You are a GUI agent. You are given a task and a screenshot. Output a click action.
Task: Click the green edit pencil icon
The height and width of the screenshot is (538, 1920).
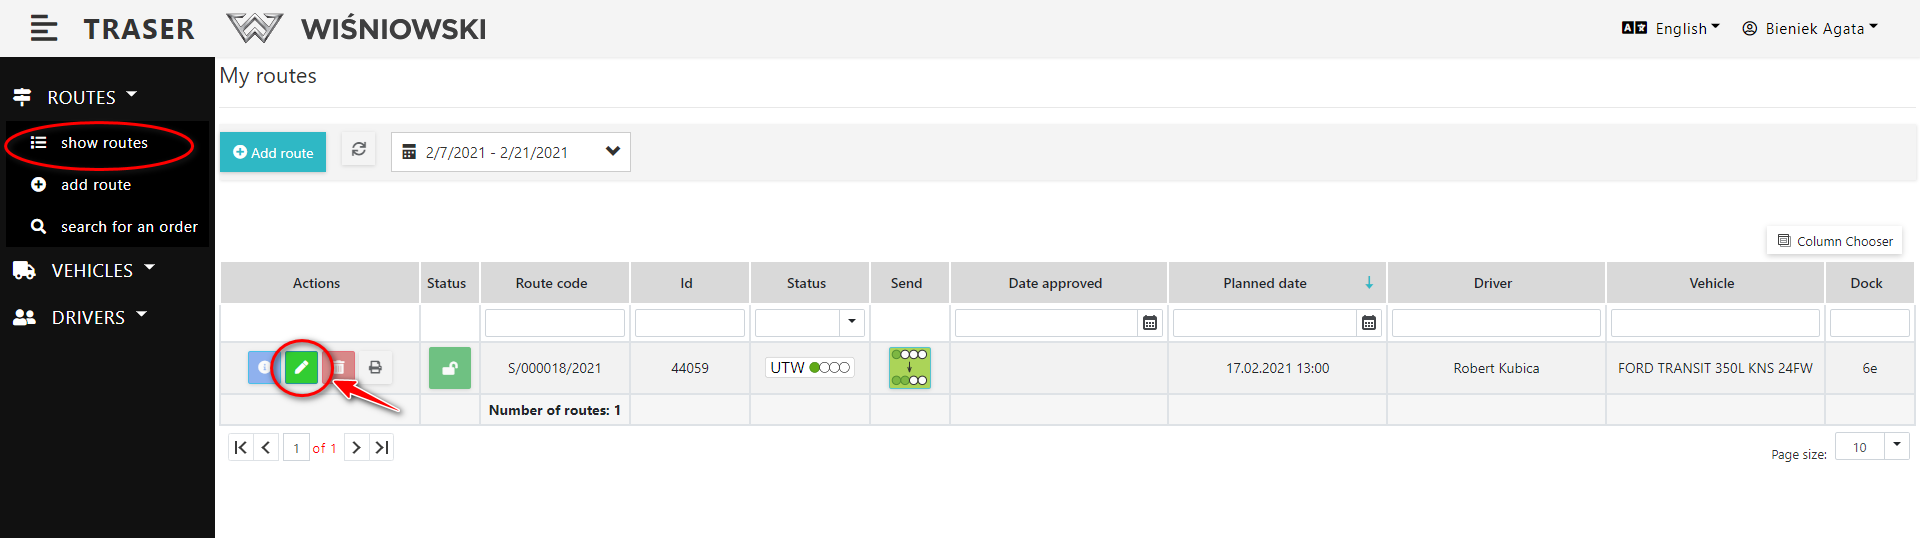(301, 368)
